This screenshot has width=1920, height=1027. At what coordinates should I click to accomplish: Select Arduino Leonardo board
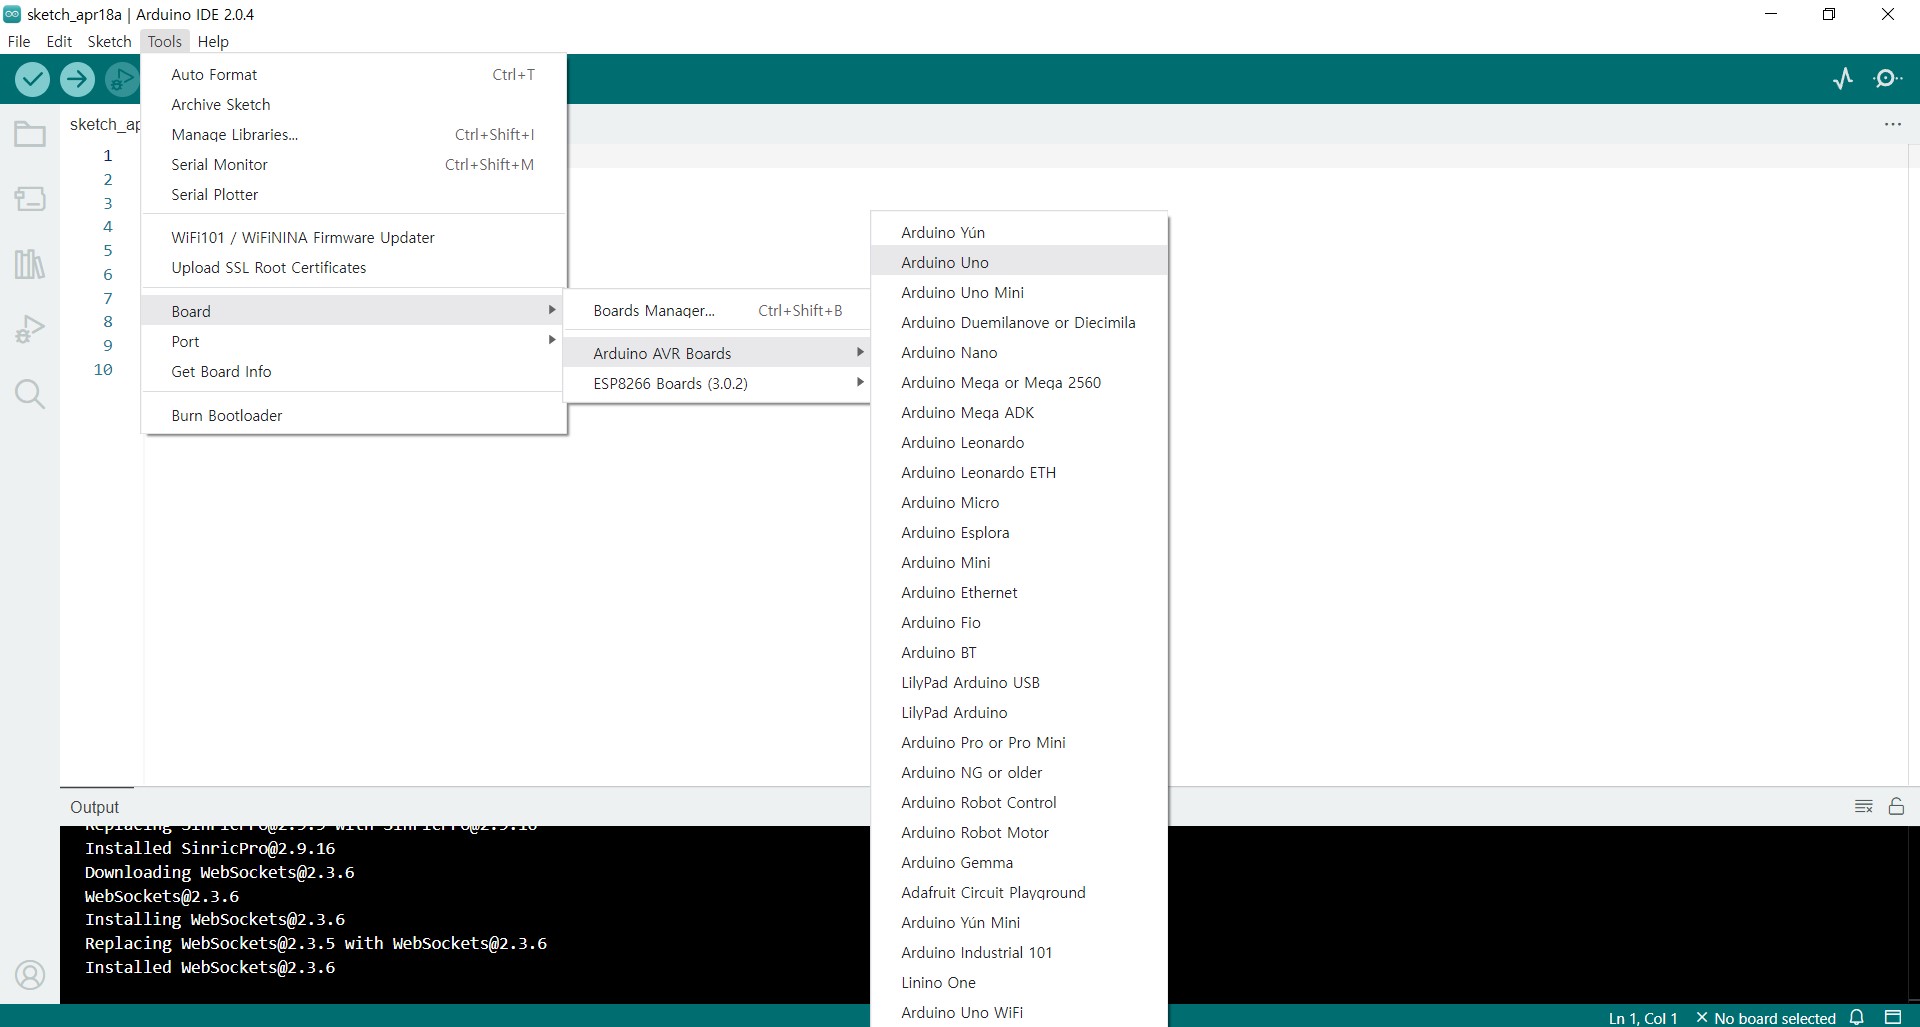[1019, 442]
